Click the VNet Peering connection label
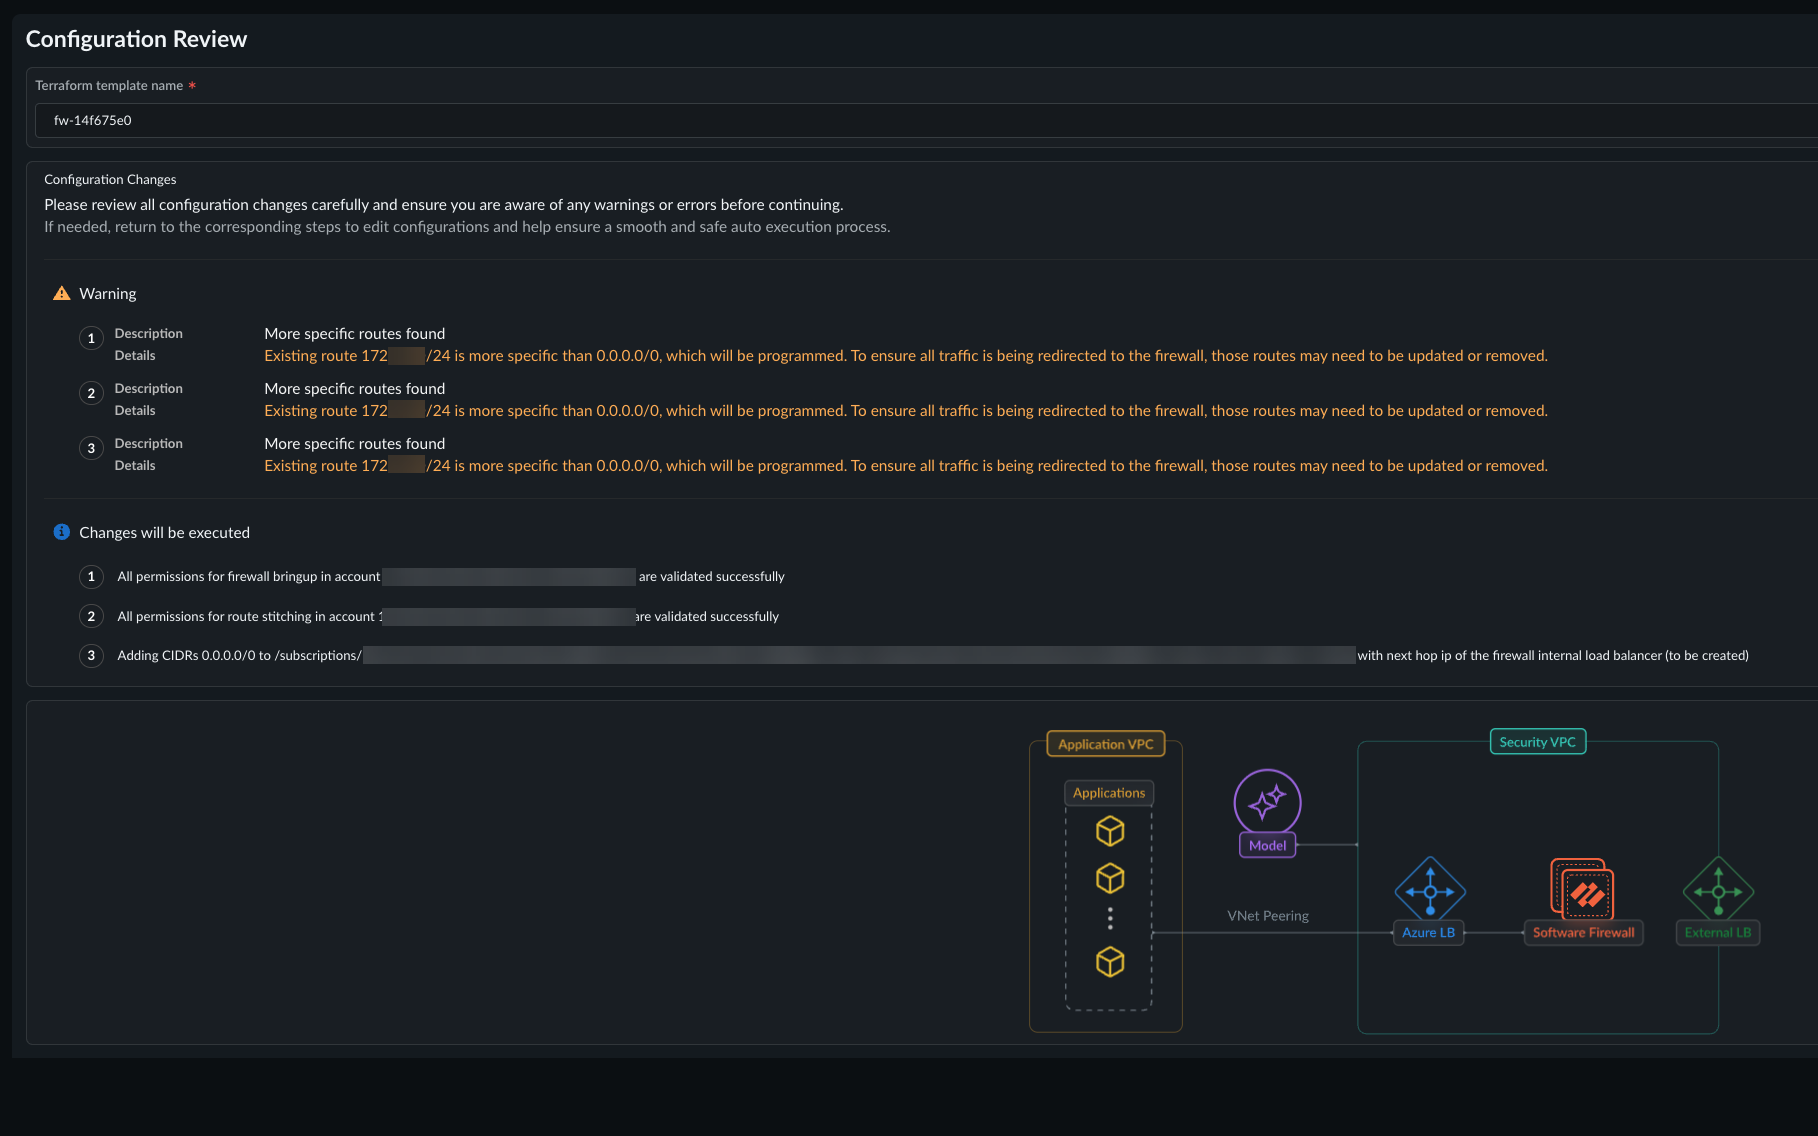Screen dimensions: 1818x1136 tap(1267, 916)
